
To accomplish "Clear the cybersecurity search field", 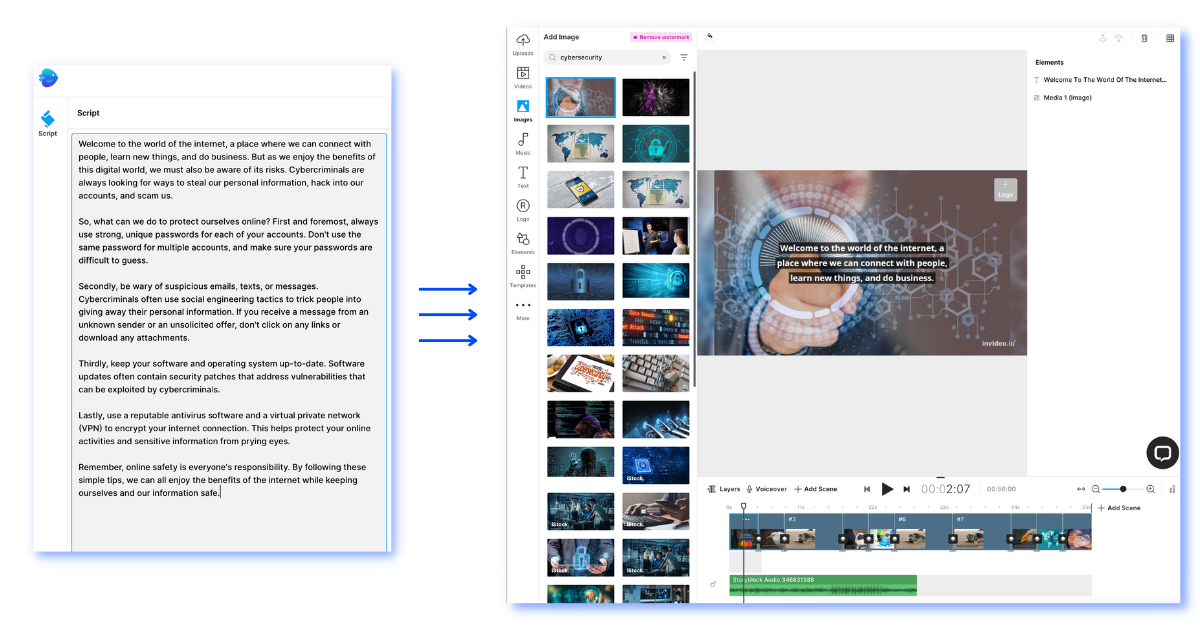I will [664, 58].
